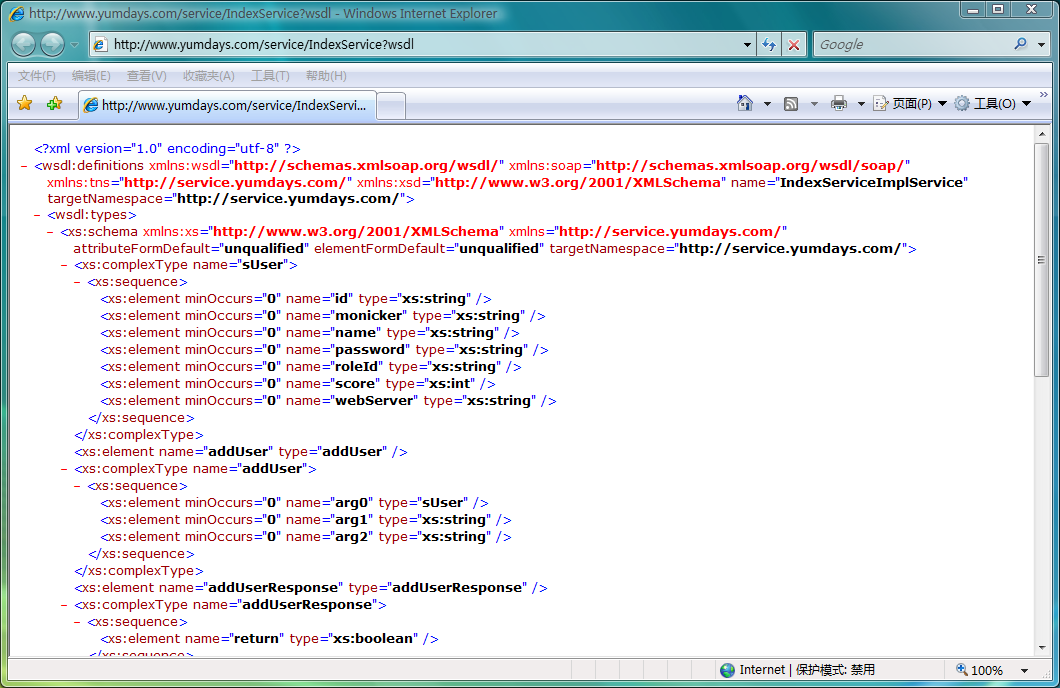Click the search magnifier icon

(x=1021, y=44)
